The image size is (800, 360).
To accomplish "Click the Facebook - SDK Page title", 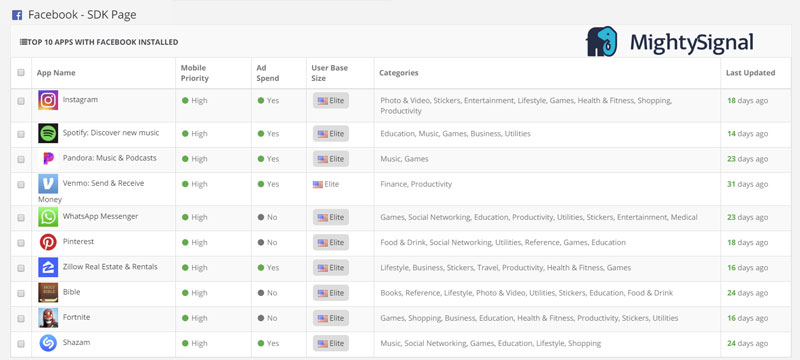I will 82,15.
